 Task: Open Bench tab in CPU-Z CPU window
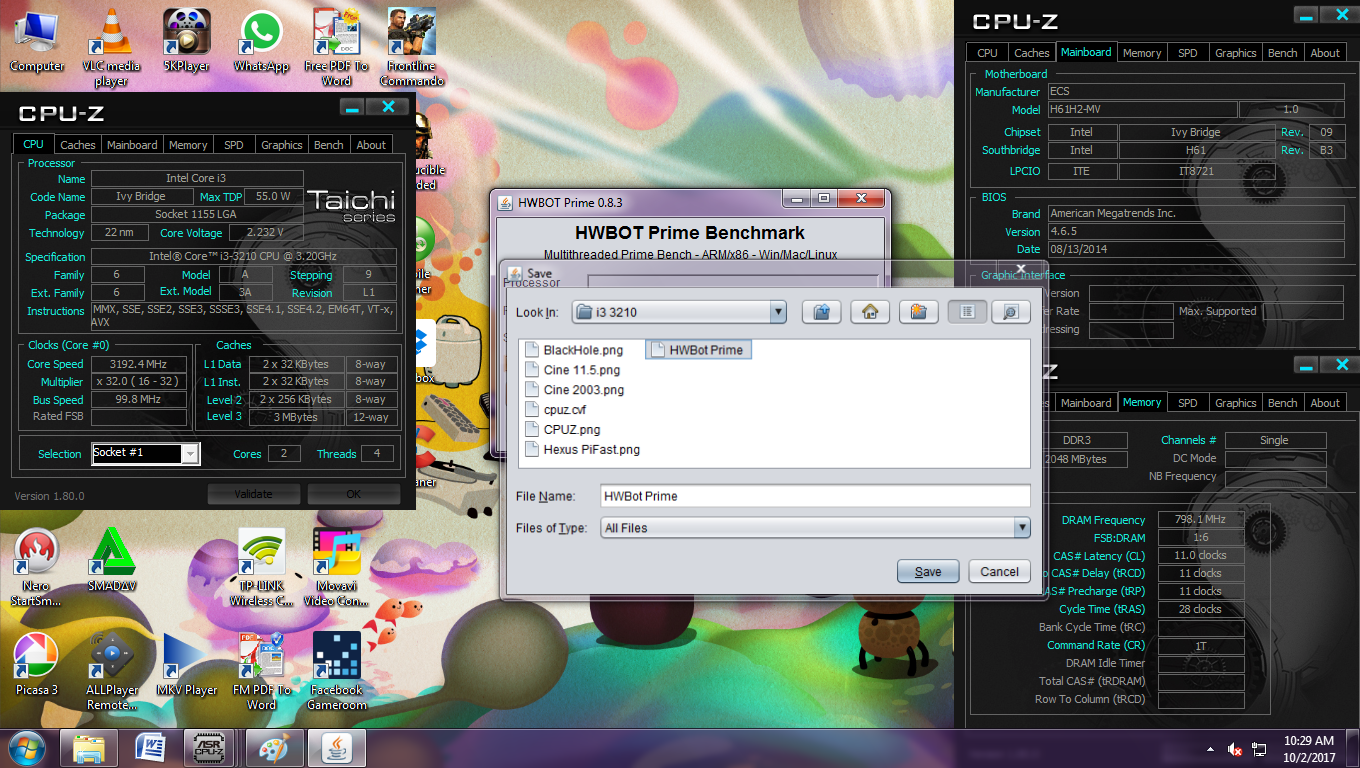pos(329,145)
